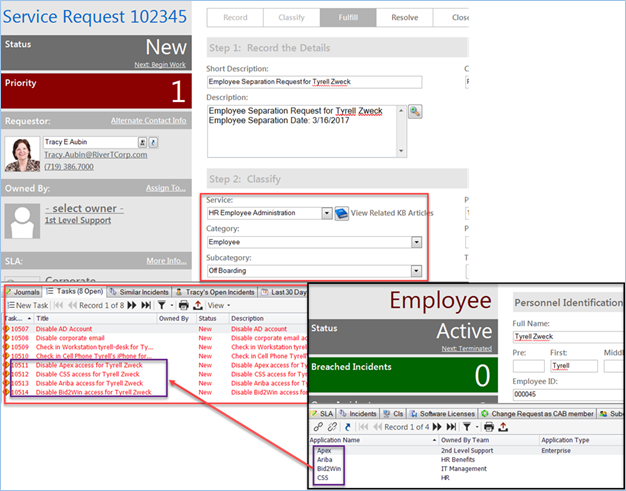Sort by the Application Name column header
Screen dimensions: 626x491
coord(374,440)
